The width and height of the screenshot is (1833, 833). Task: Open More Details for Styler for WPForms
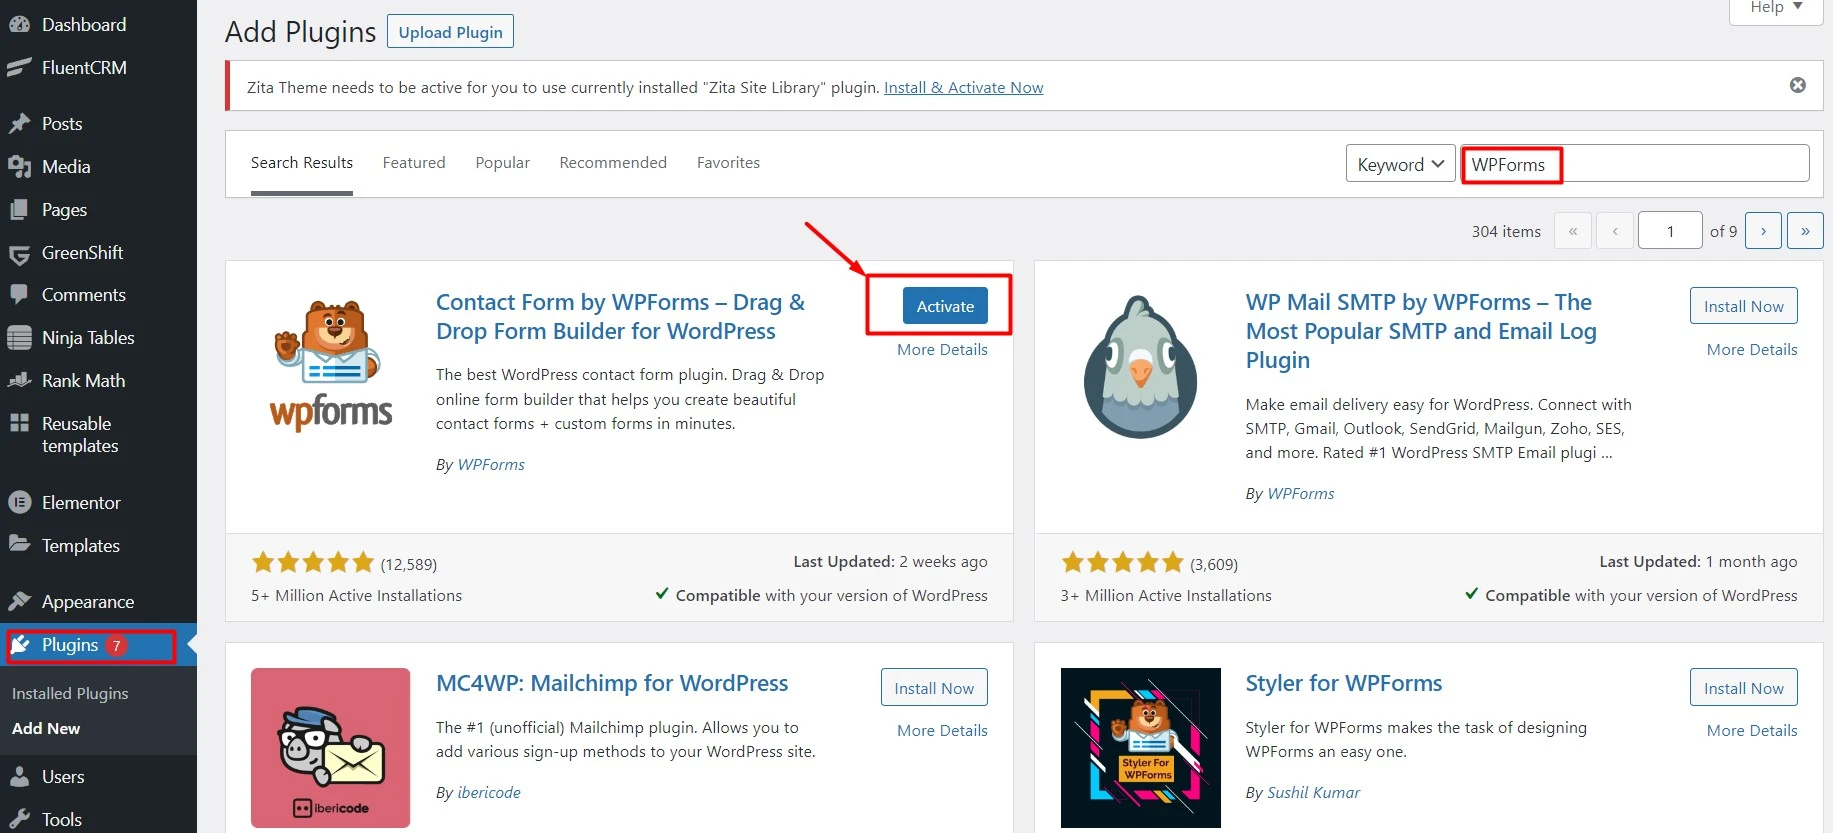[1752, 731]
